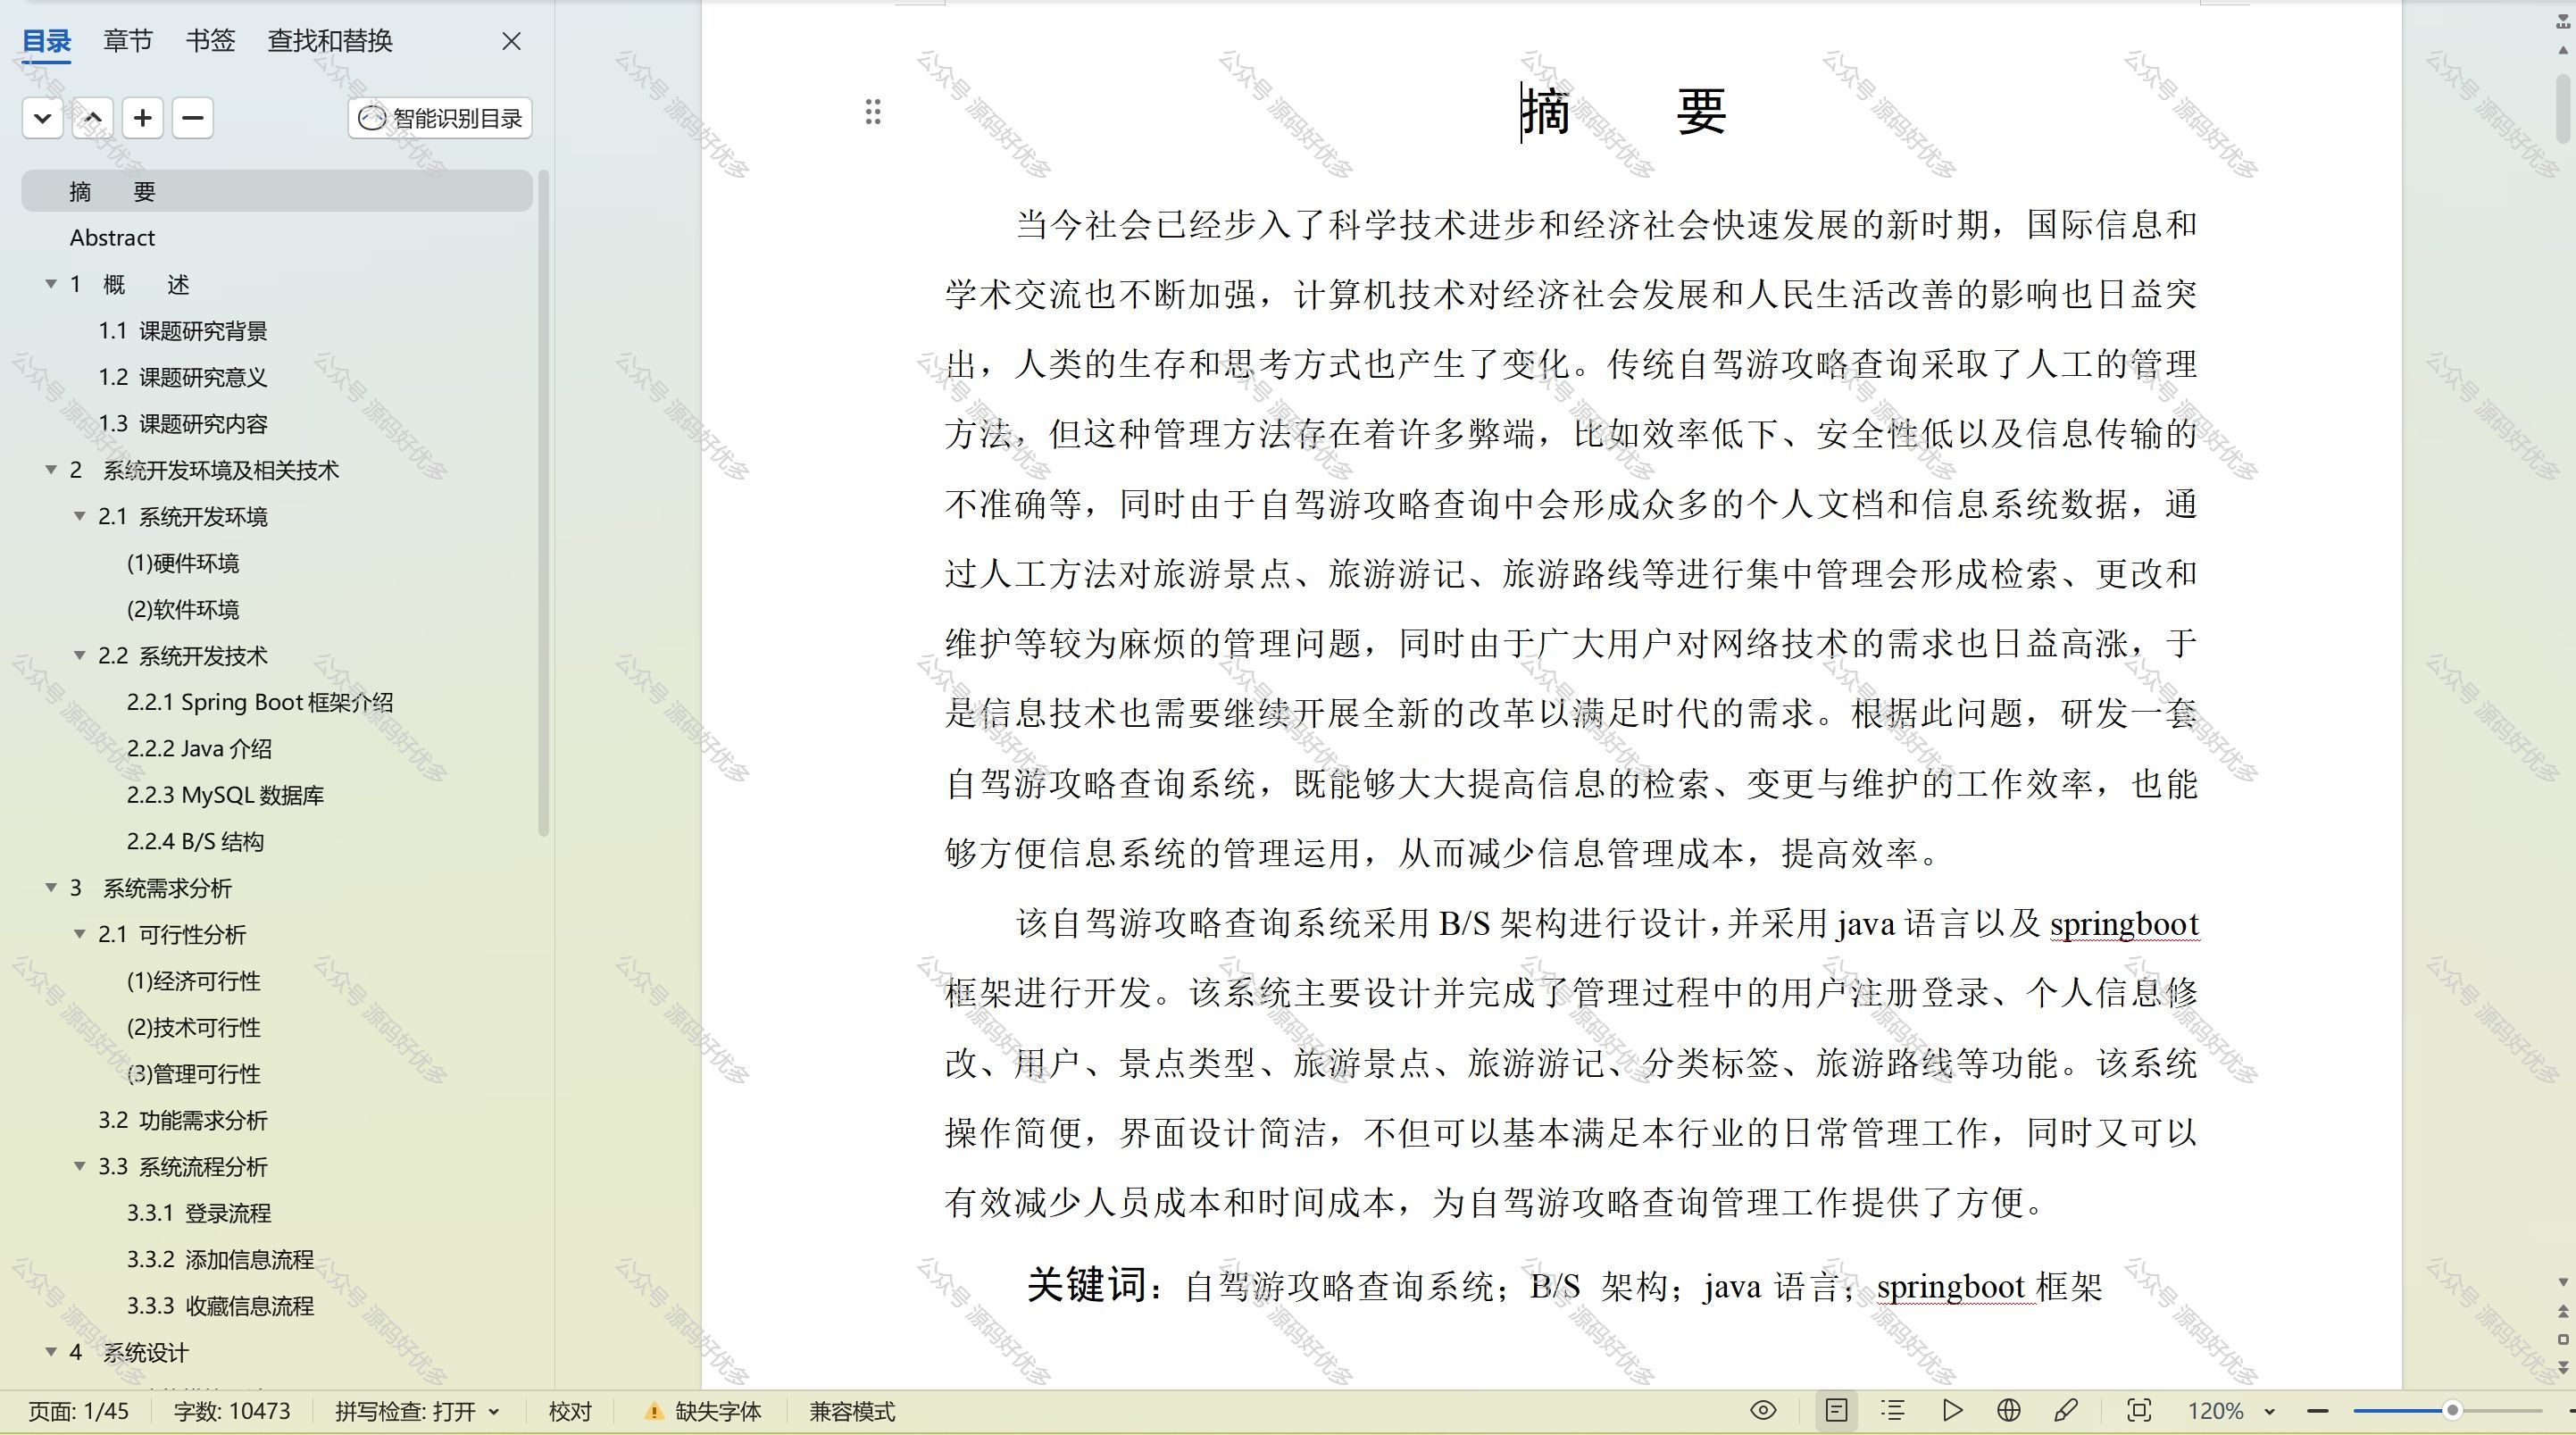
Task: Switch to page layout view
Action: [x=1836, y=1411]
